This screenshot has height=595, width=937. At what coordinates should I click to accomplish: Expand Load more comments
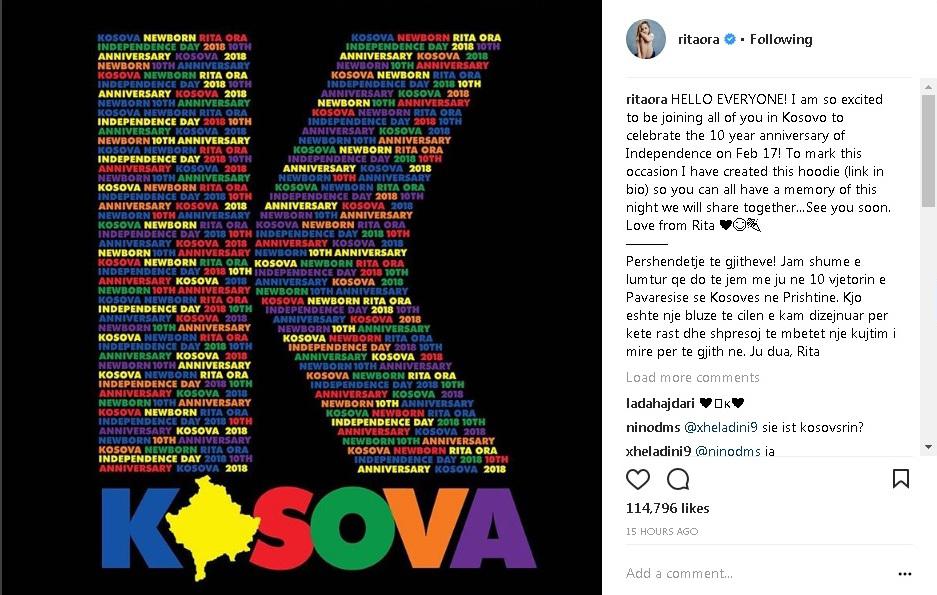point(692,377)
